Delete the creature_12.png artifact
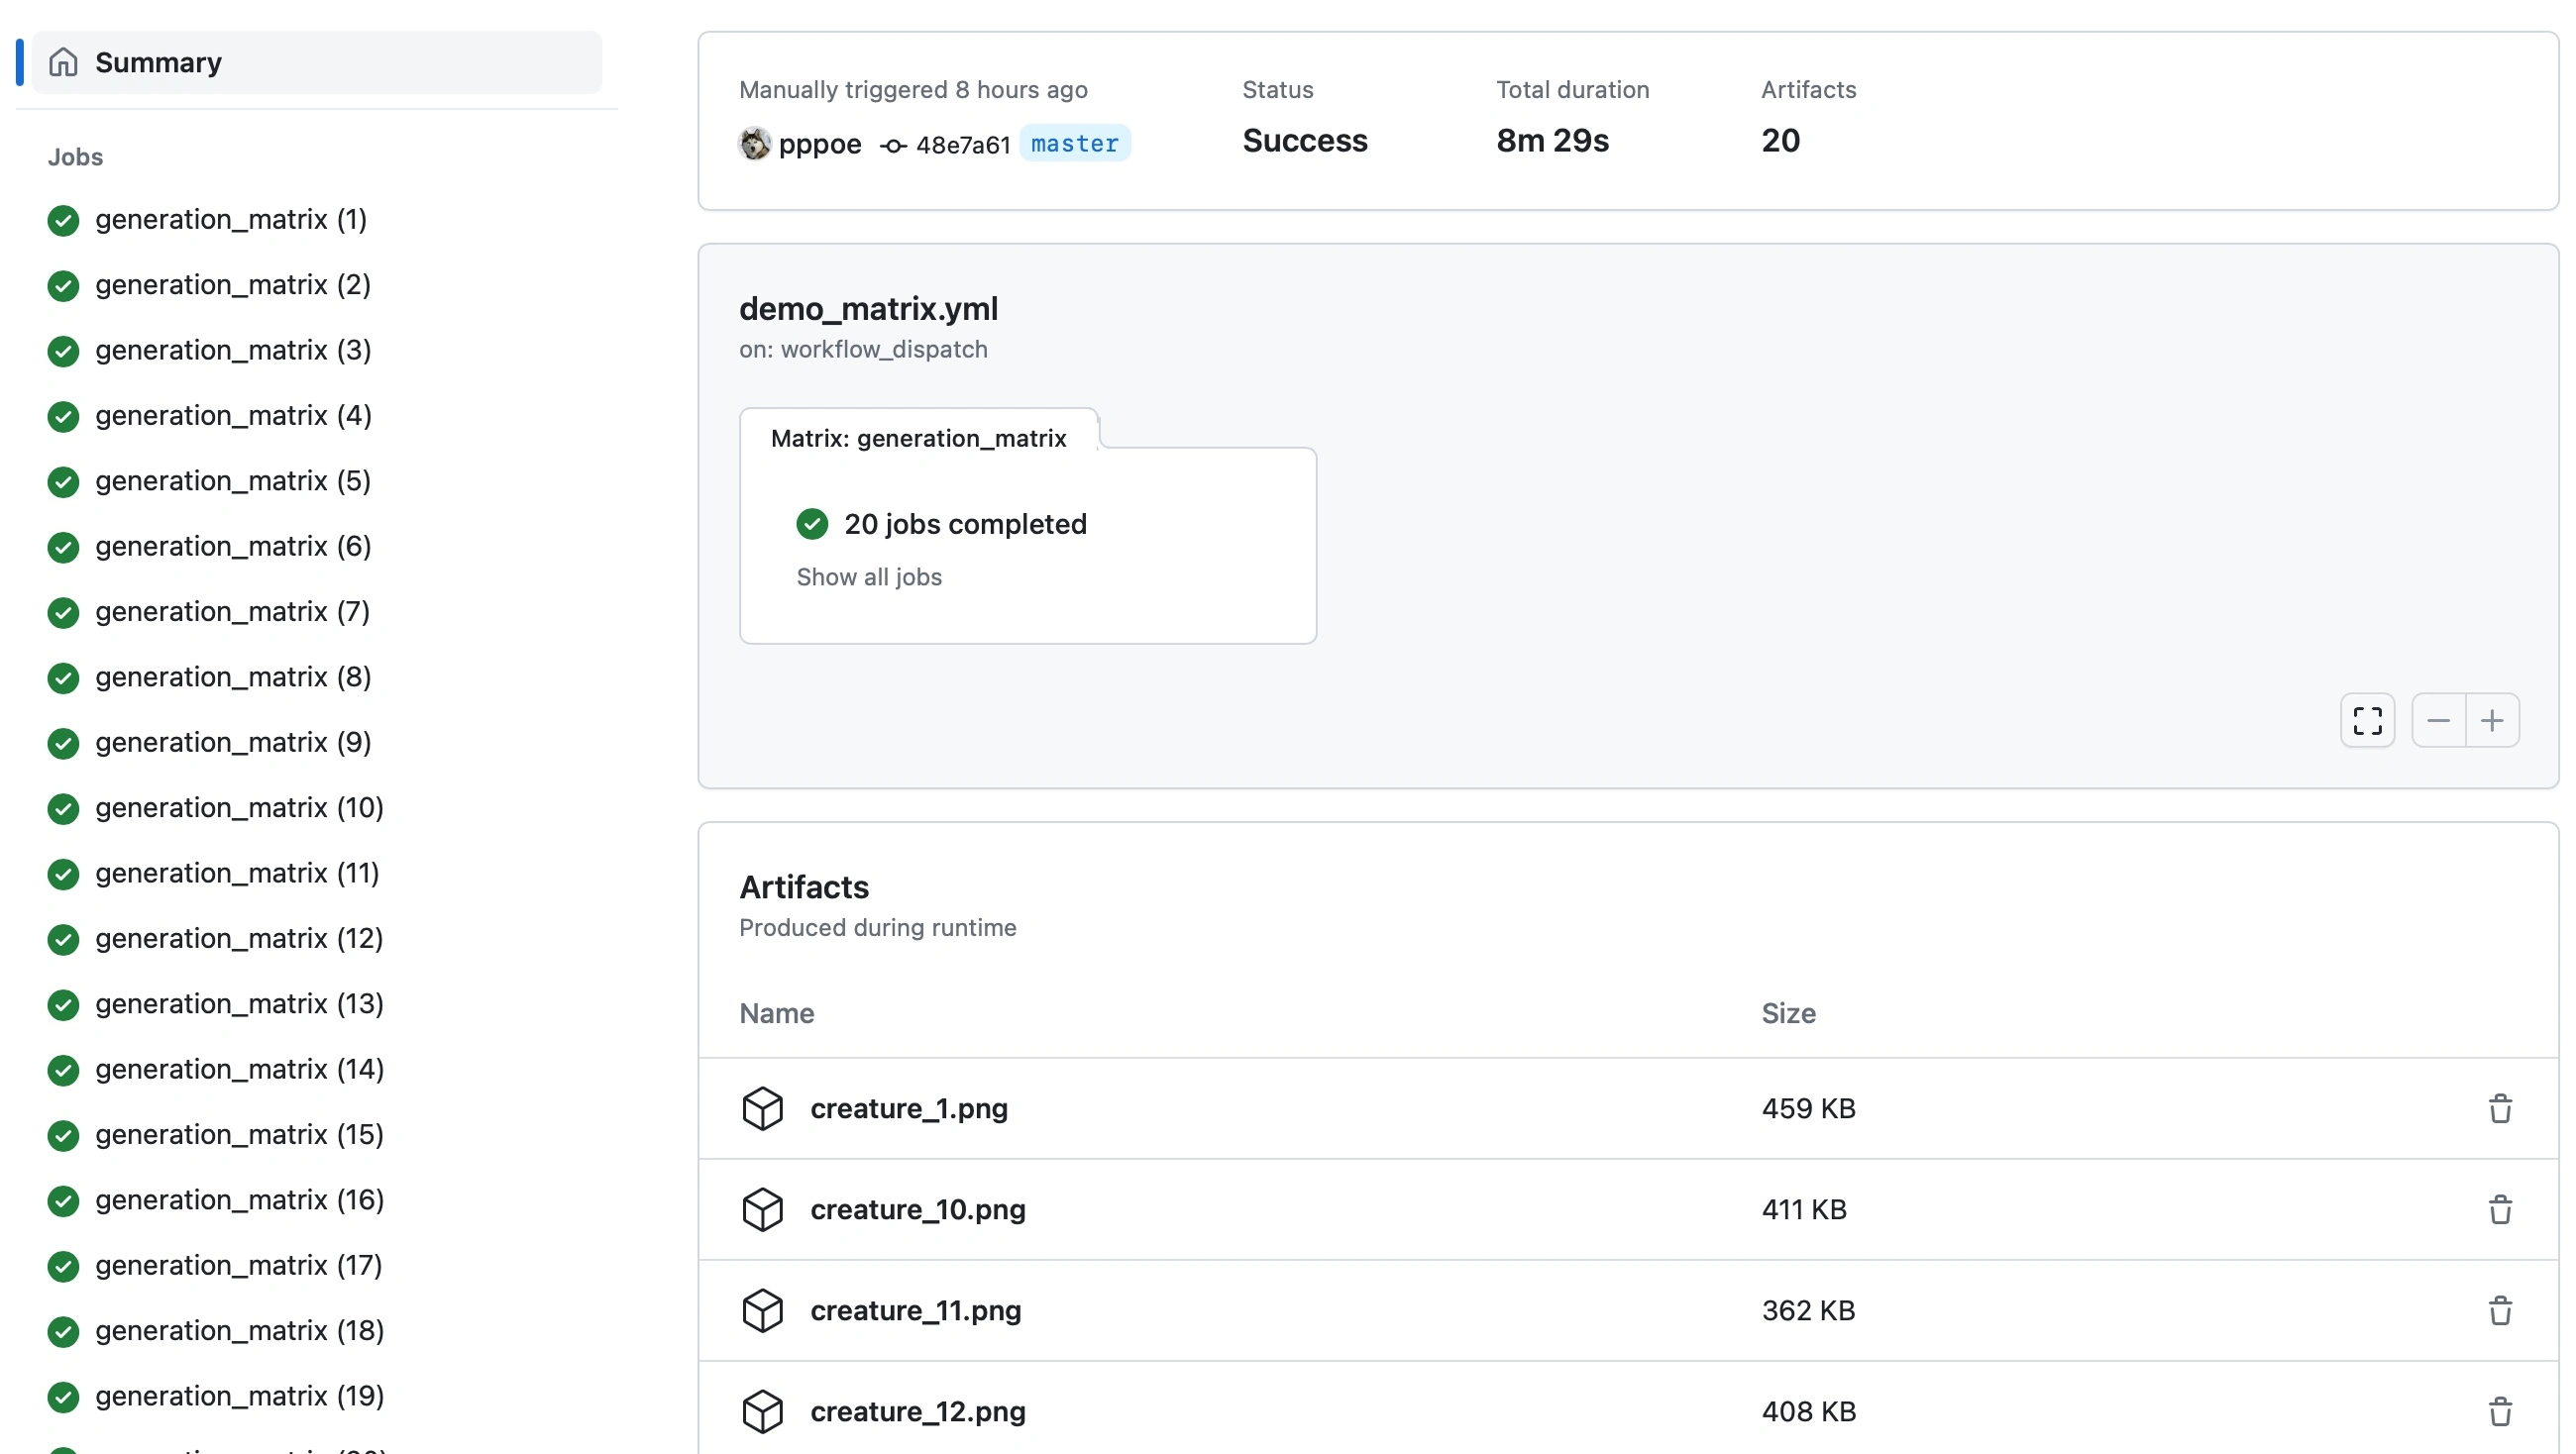The height and width of the screenshot is (1454, 2576). click(2499, 1411)
